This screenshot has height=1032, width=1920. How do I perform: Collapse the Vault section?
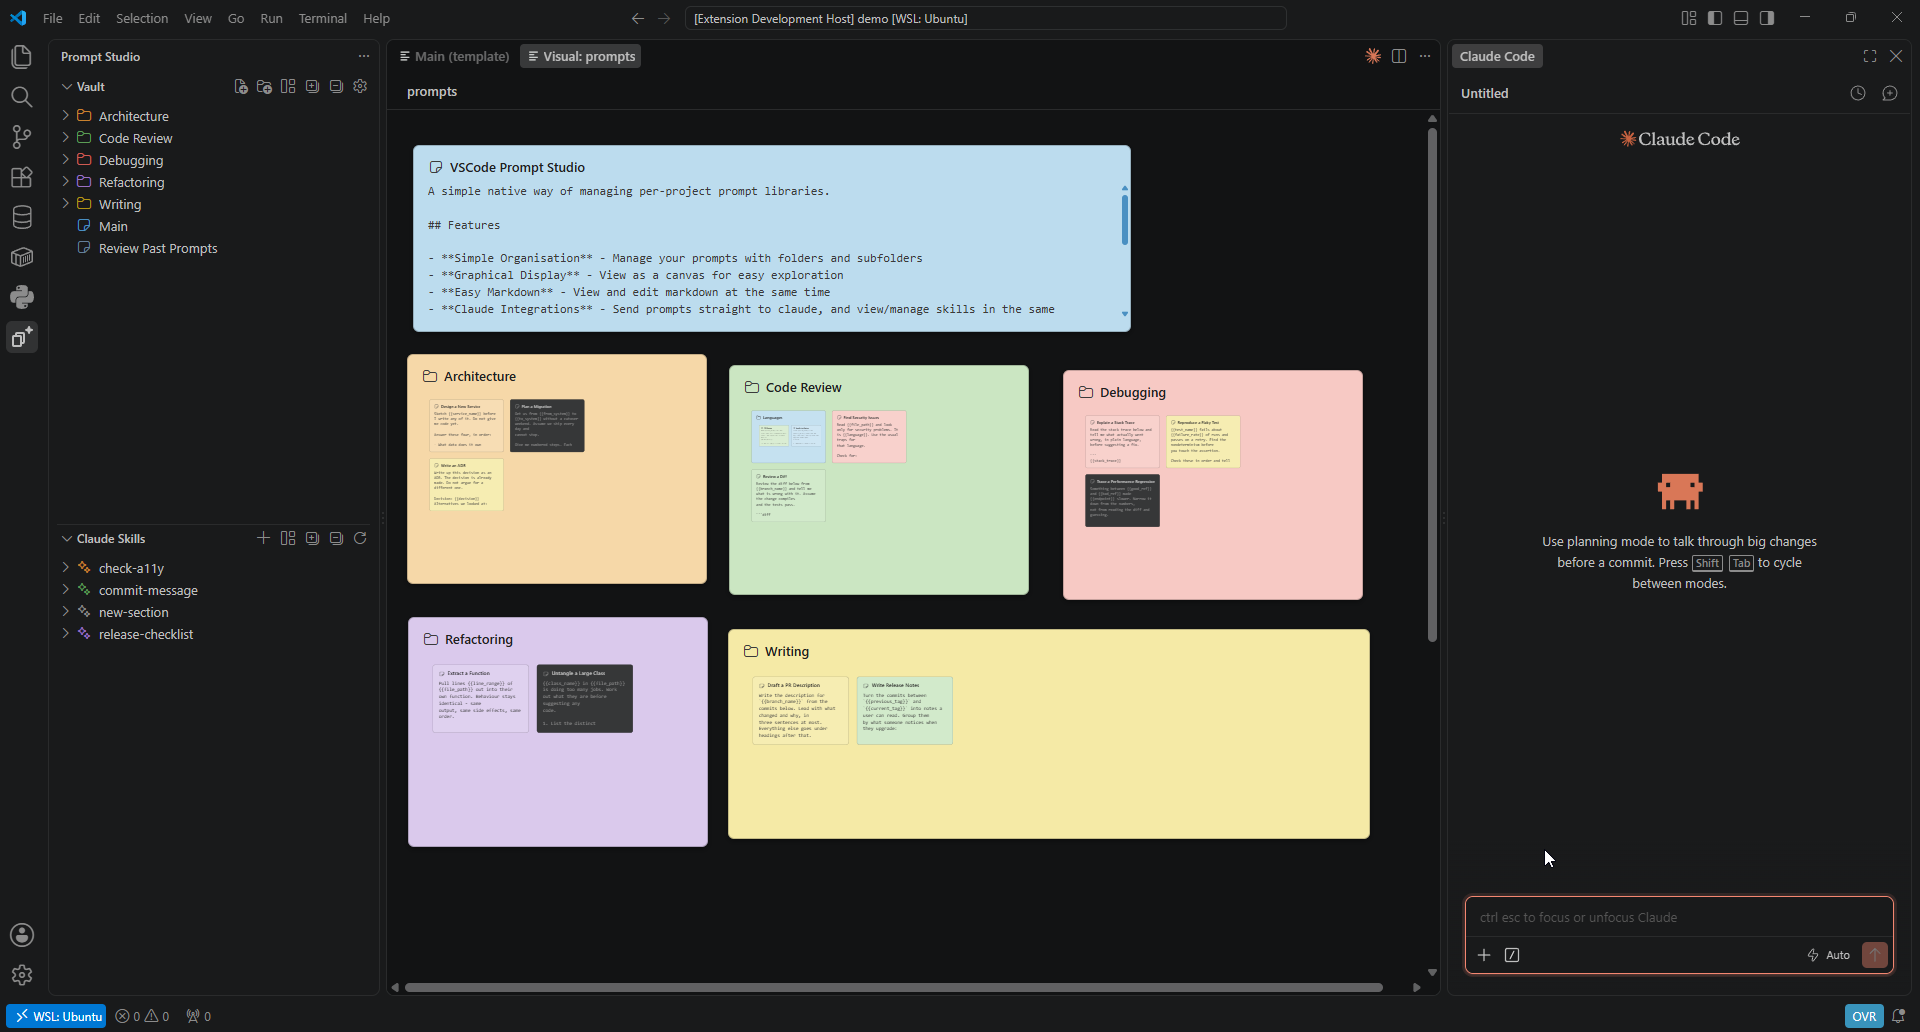67,87
